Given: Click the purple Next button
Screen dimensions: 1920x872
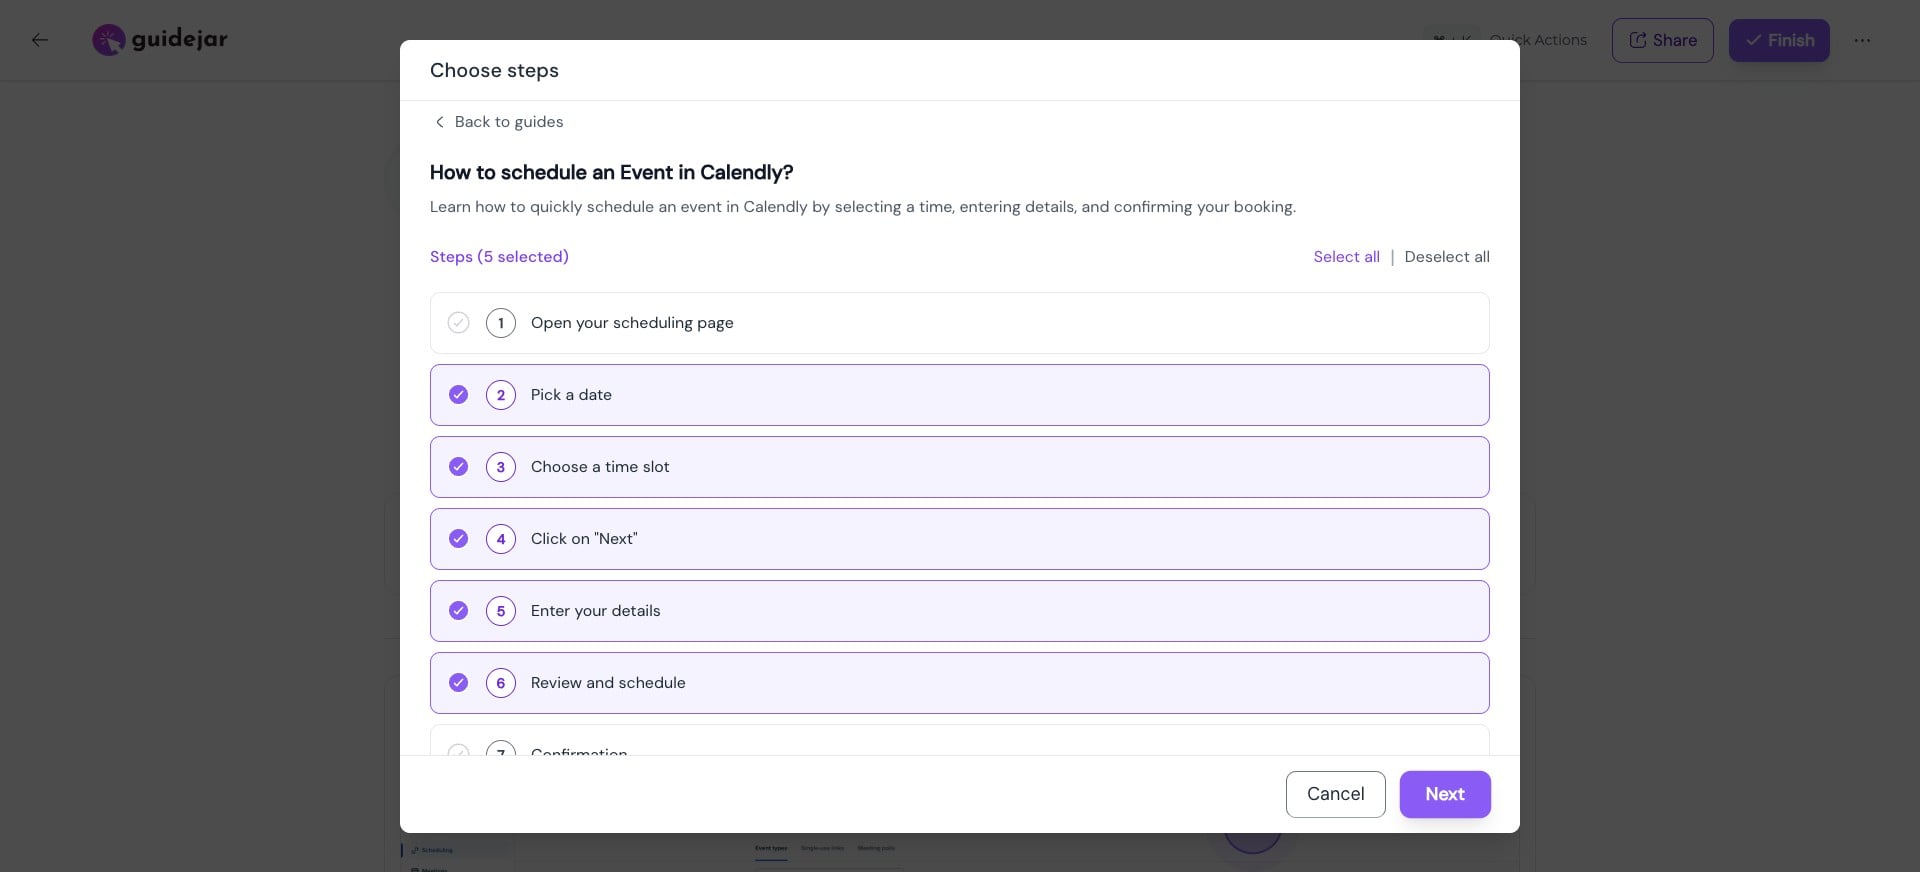Looking at the screenshot, I should coord(1445,794).
